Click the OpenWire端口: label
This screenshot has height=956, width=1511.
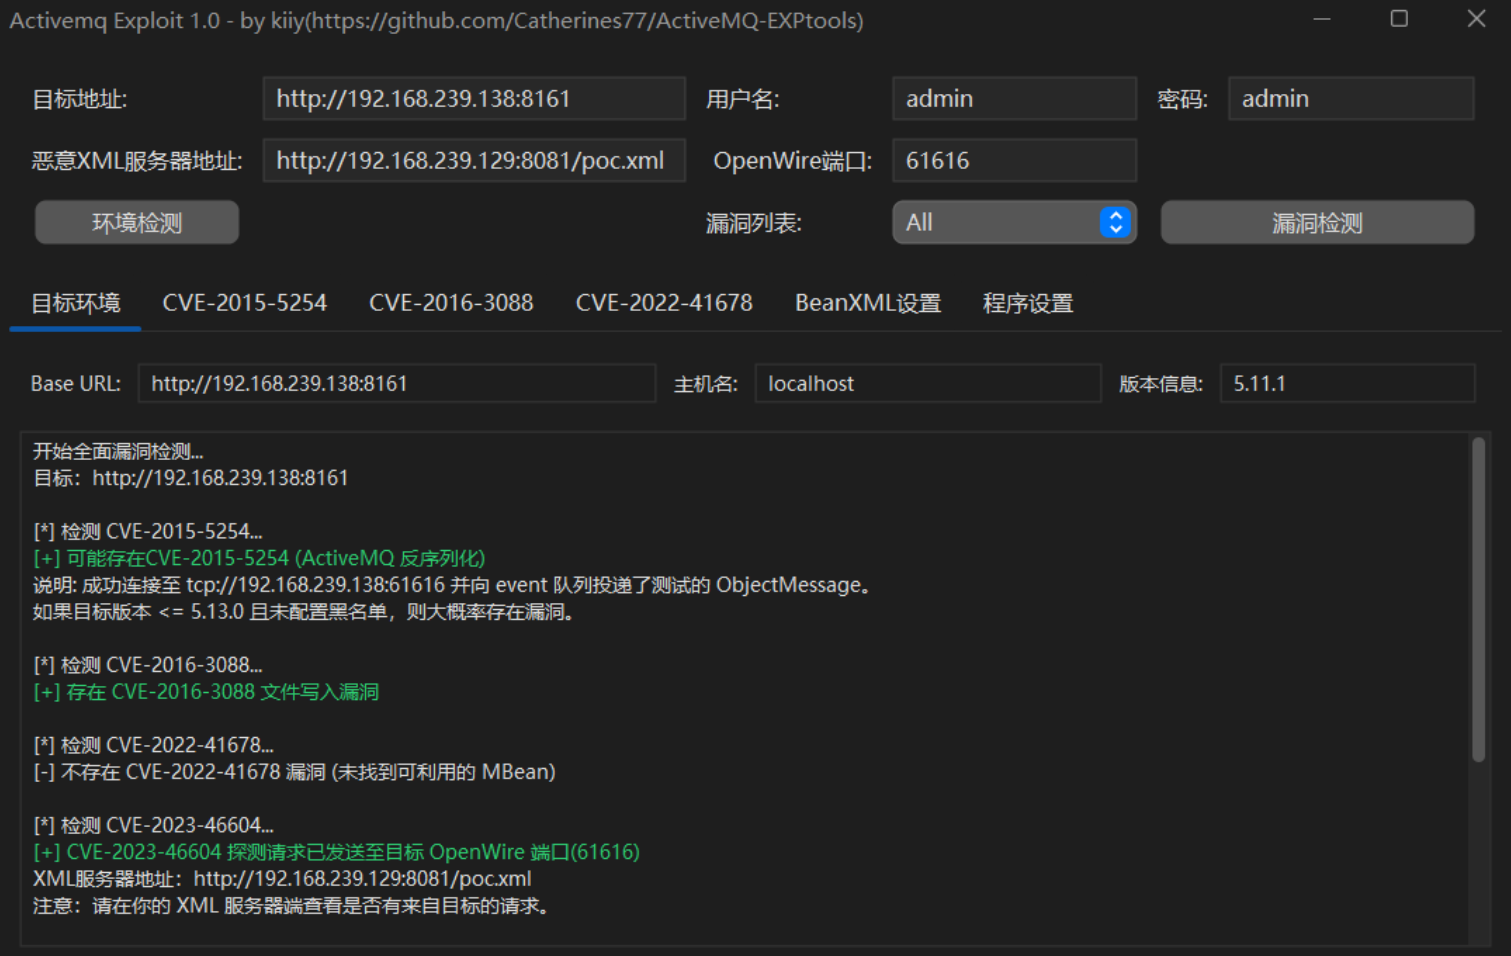coord(793,161)
